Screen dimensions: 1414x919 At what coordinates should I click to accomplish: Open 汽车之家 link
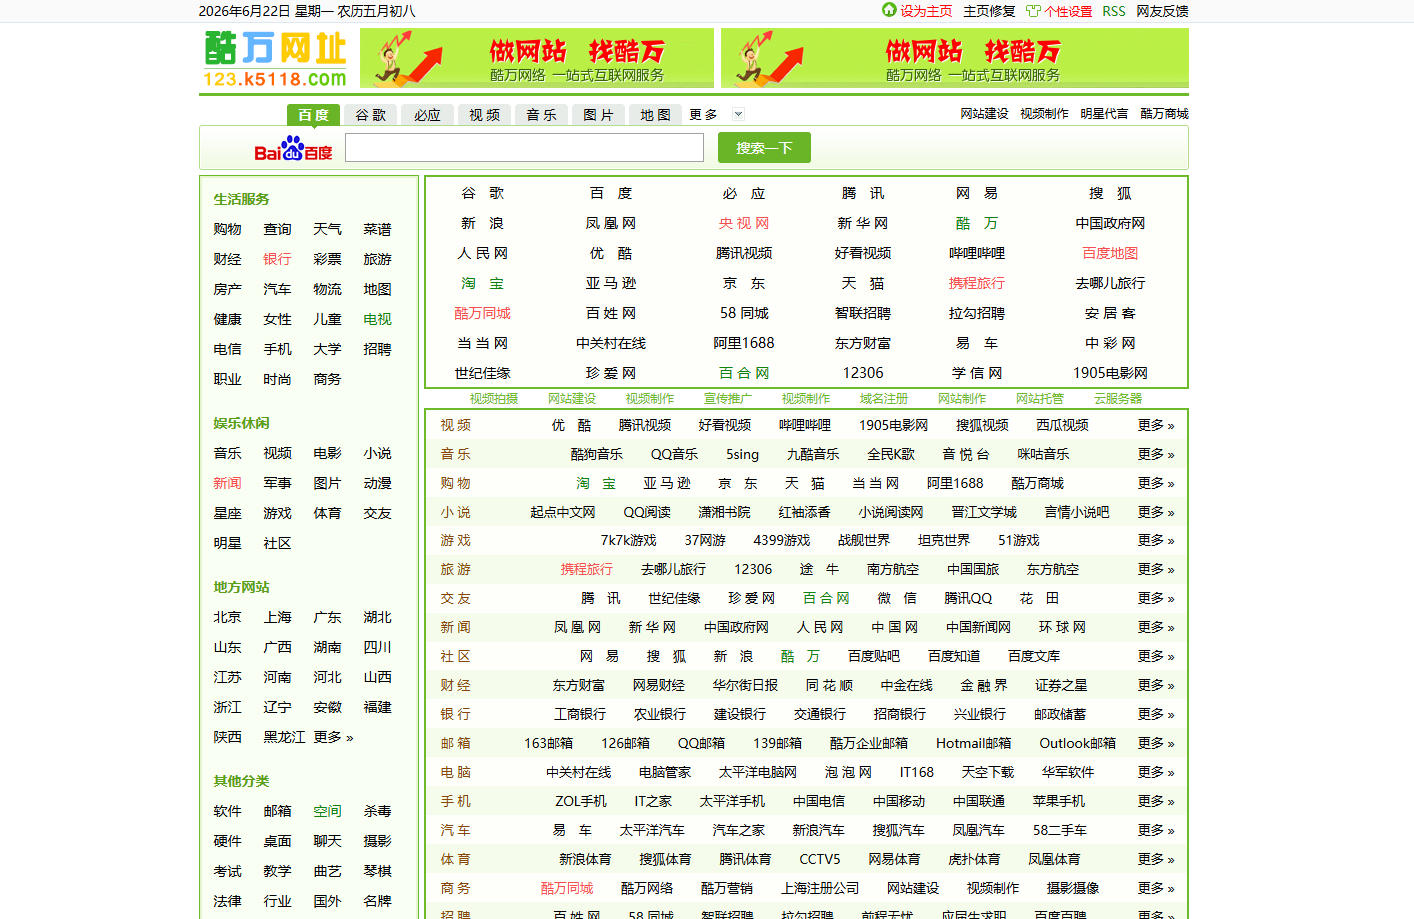click(739, 830)
